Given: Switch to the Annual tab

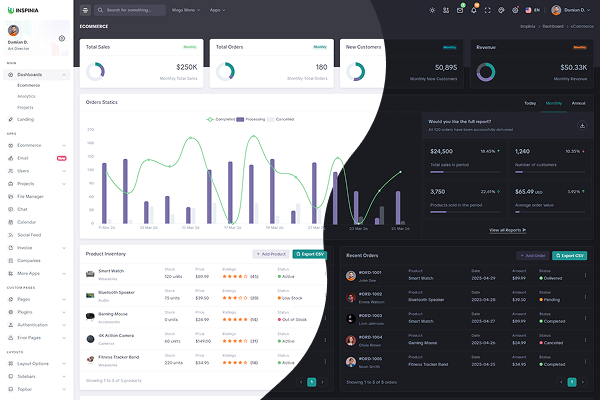Looking at the screenshot, I should click(x=578, y=103).
